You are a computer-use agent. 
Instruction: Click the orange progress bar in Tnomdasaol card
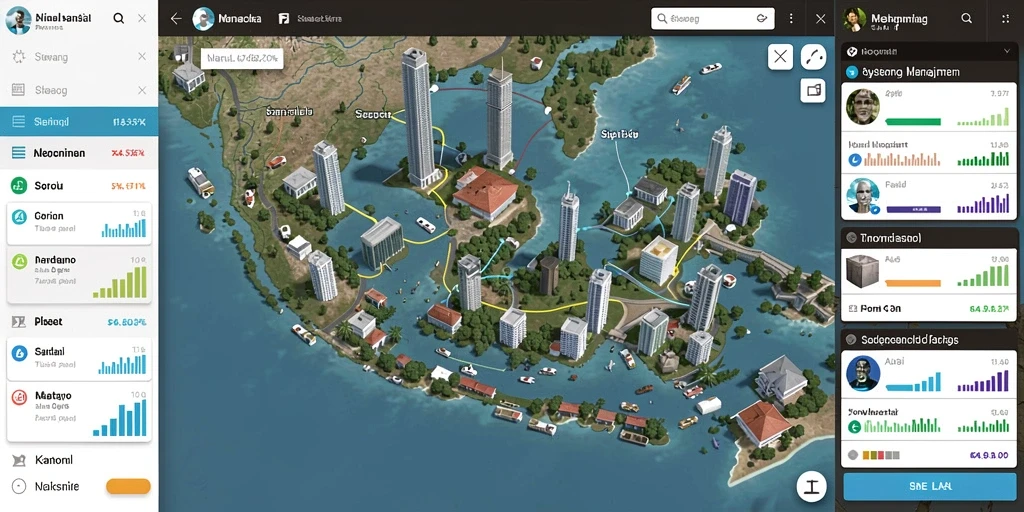coord(912,283)
